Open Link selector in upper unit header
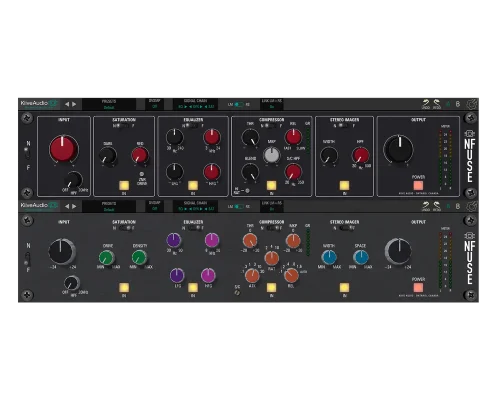500x400 pixels. (272, 104)
